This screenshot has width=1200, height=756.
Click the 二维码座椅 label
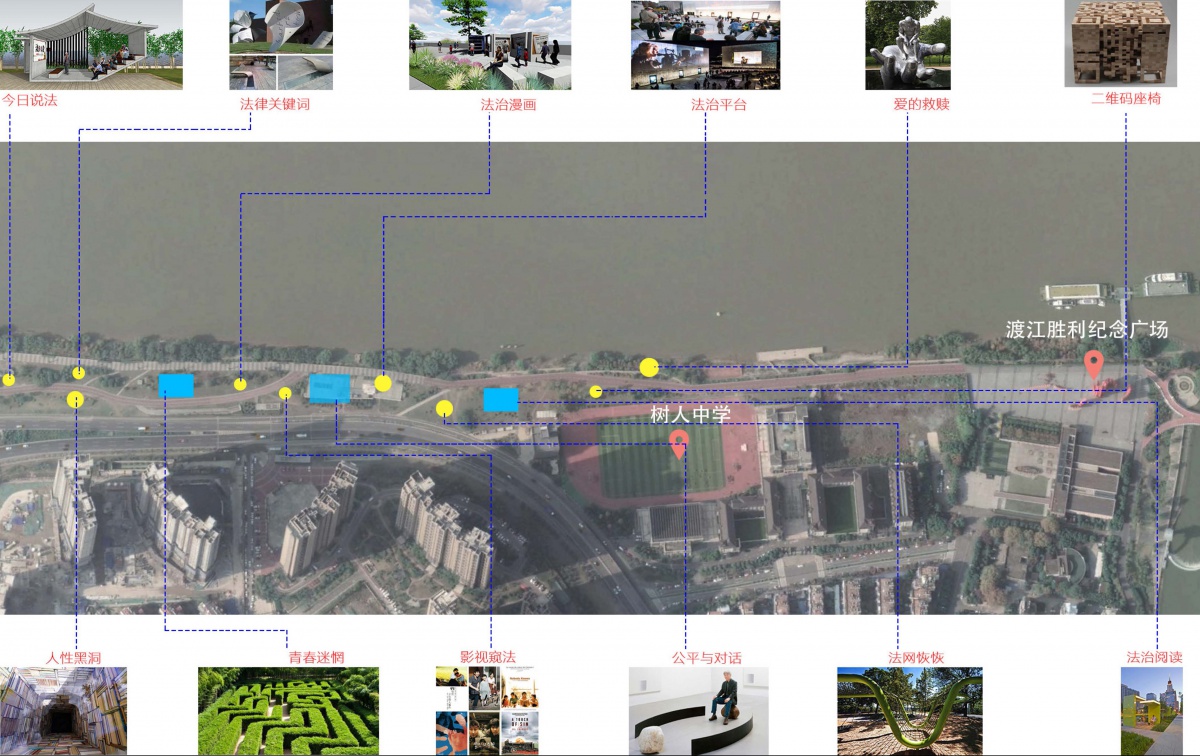[1127, 100]
